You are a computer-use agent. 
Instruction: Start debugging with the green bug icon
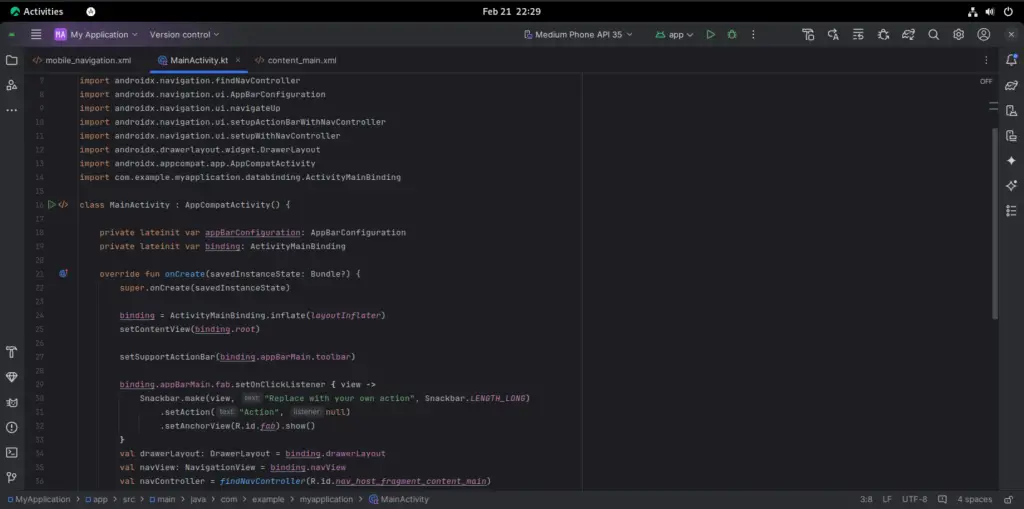tap(732, 35)
